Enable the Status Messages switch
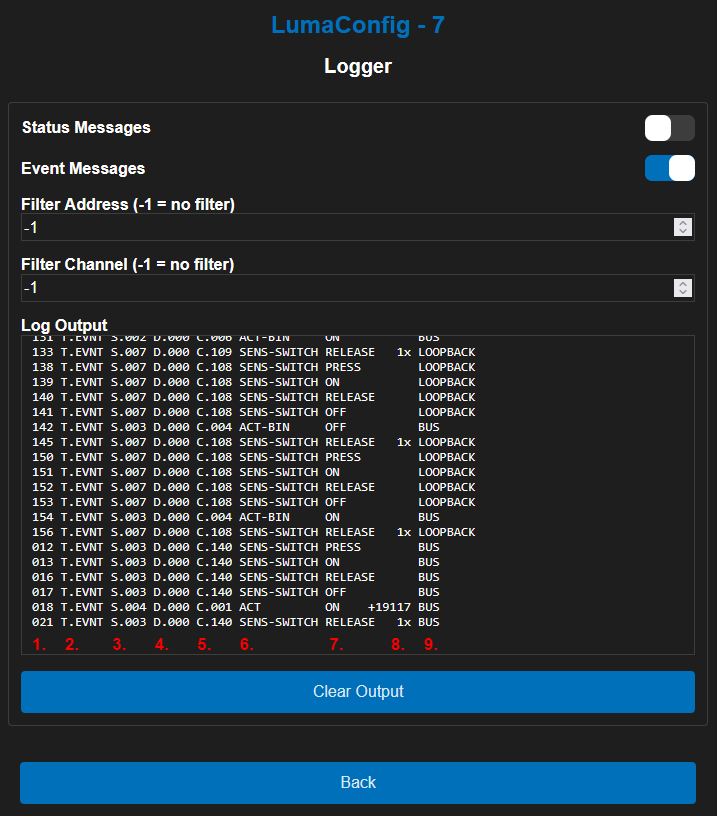The width and height of the screenshot is (718, 817). click(x=670, y=128)
